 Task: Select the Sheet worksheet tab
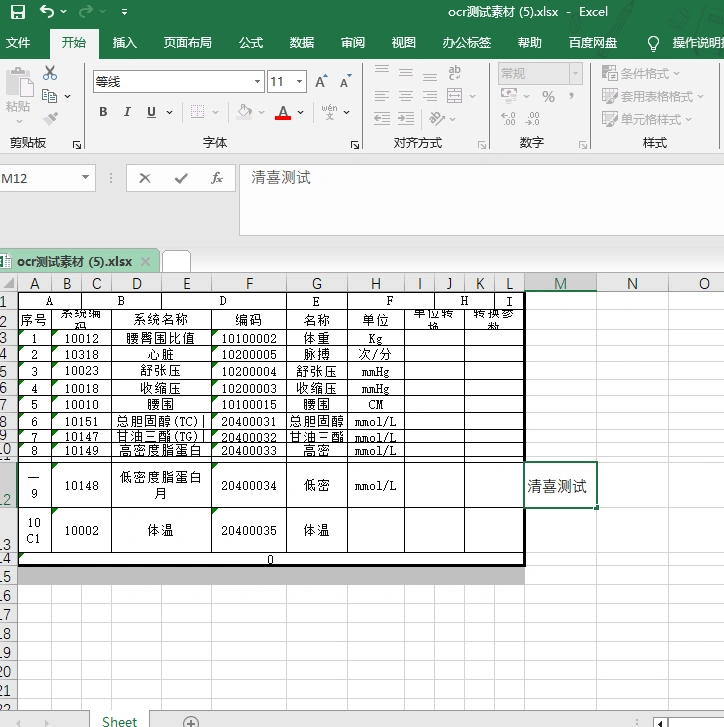(119, 721)
